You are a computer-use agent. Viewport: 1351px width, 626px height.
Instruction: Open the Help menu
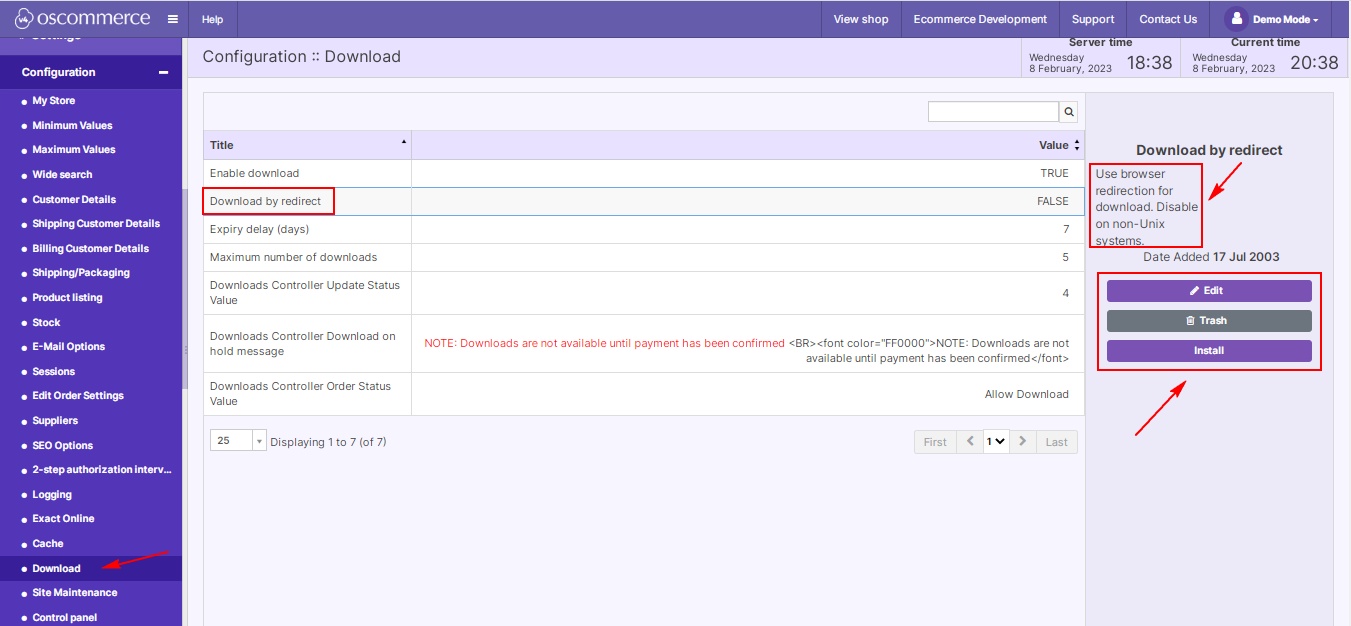tap(213, 19)
